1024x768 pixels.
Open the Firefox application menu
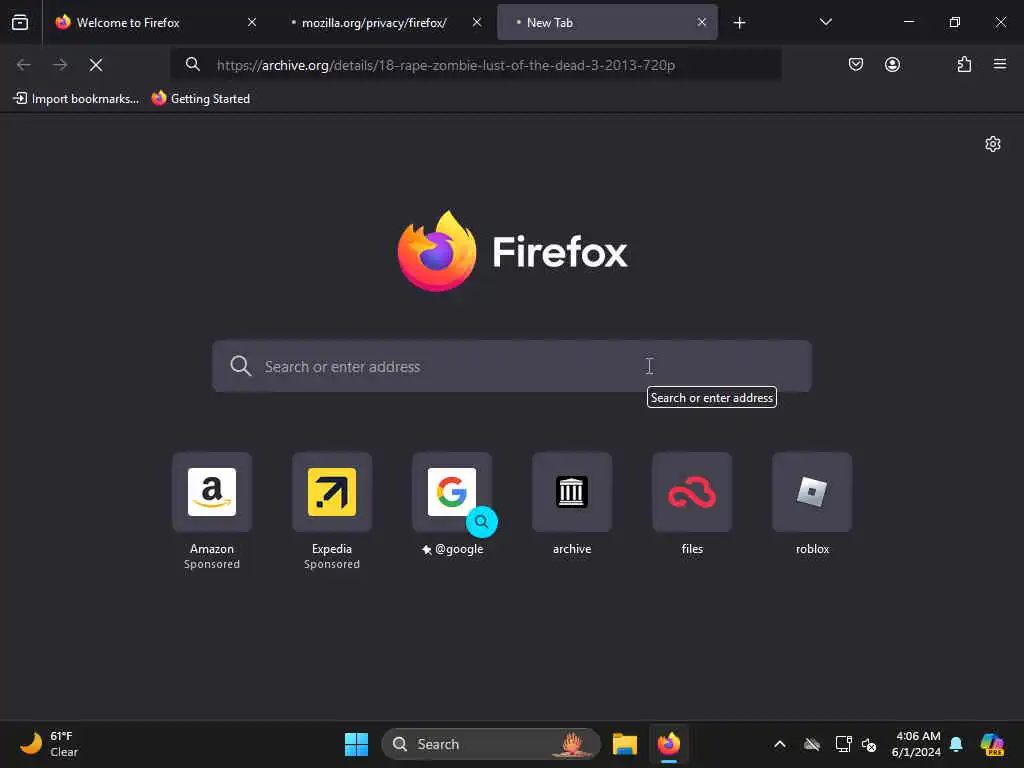tap(1000, 64)
